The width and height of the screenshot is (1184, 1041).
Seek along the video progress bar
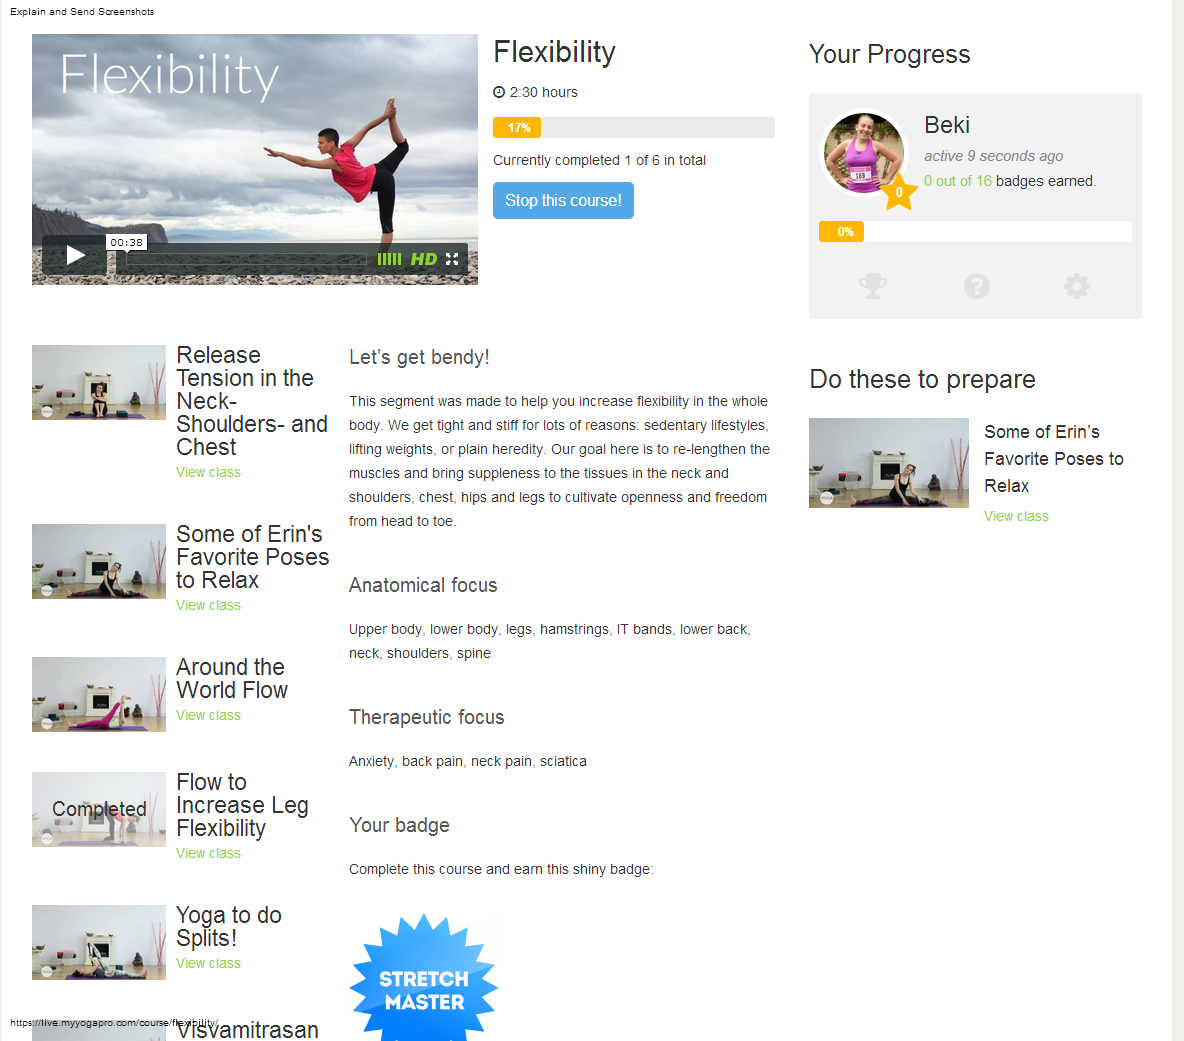coord(246,259)
